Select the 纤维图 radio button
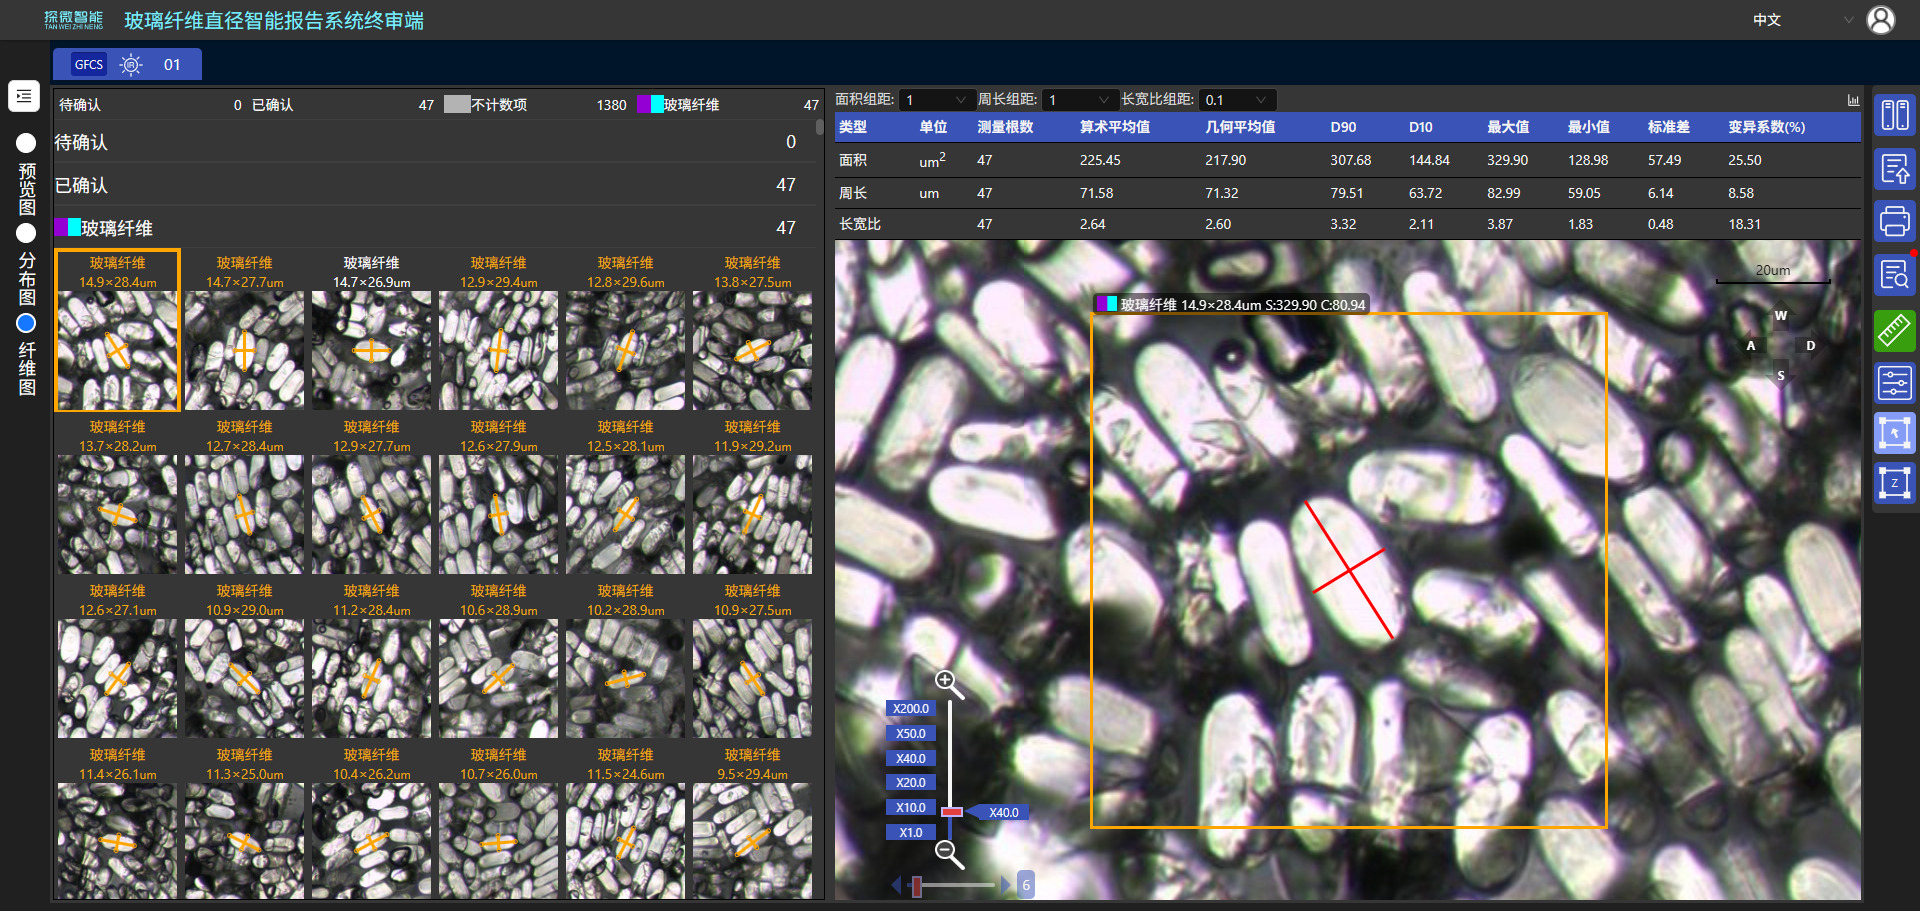 tap(26, 323)
